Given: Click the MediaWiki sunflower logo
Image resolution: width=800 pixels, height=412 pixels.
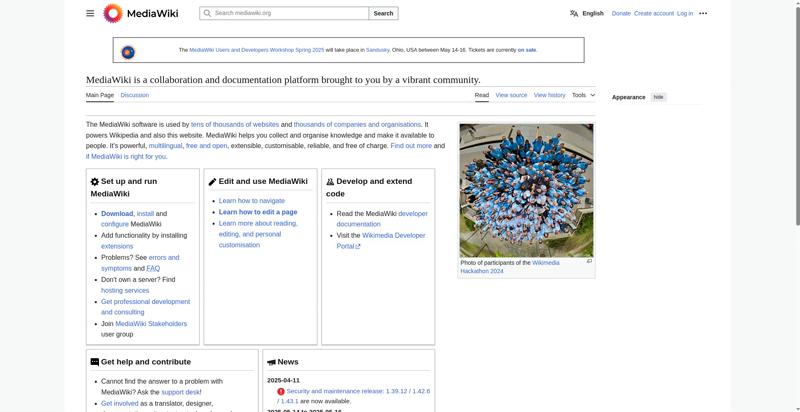Looking at the screenshot, I should pyautogui.click(x=113, y=13).
